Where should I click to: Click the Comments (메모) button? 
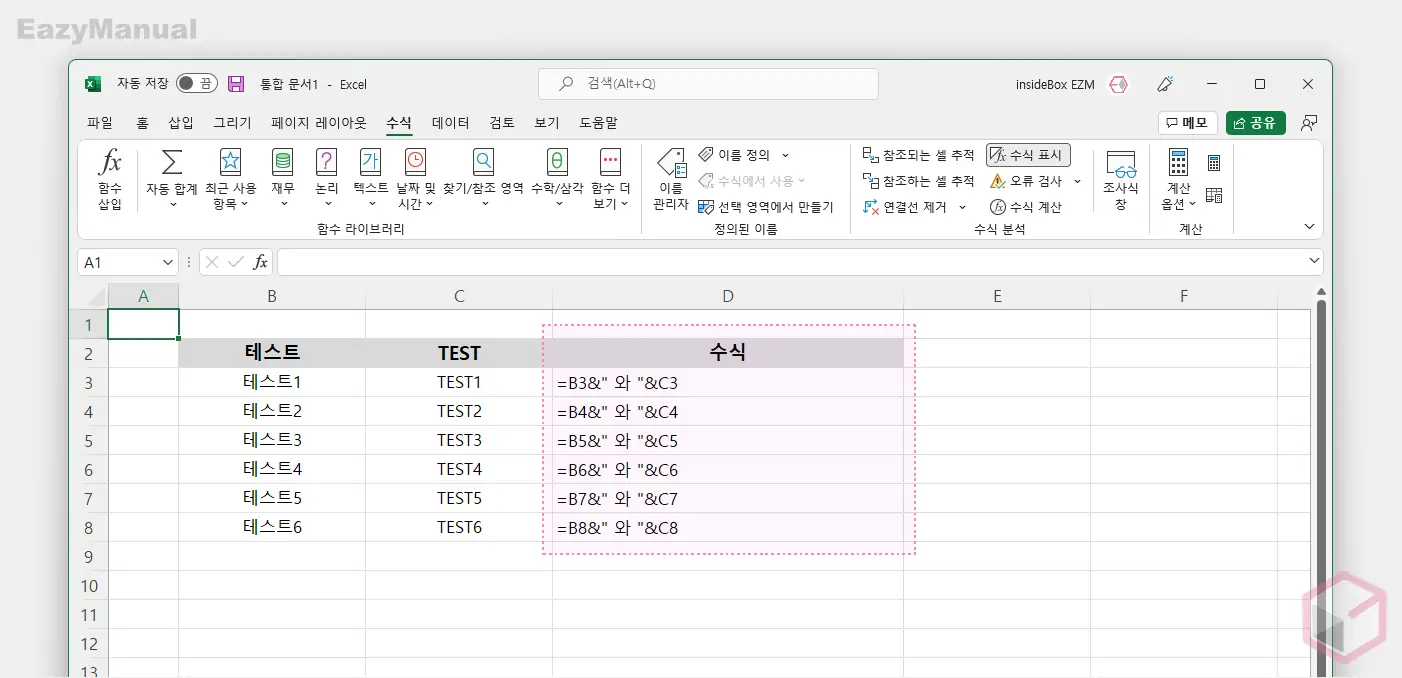1188,123
